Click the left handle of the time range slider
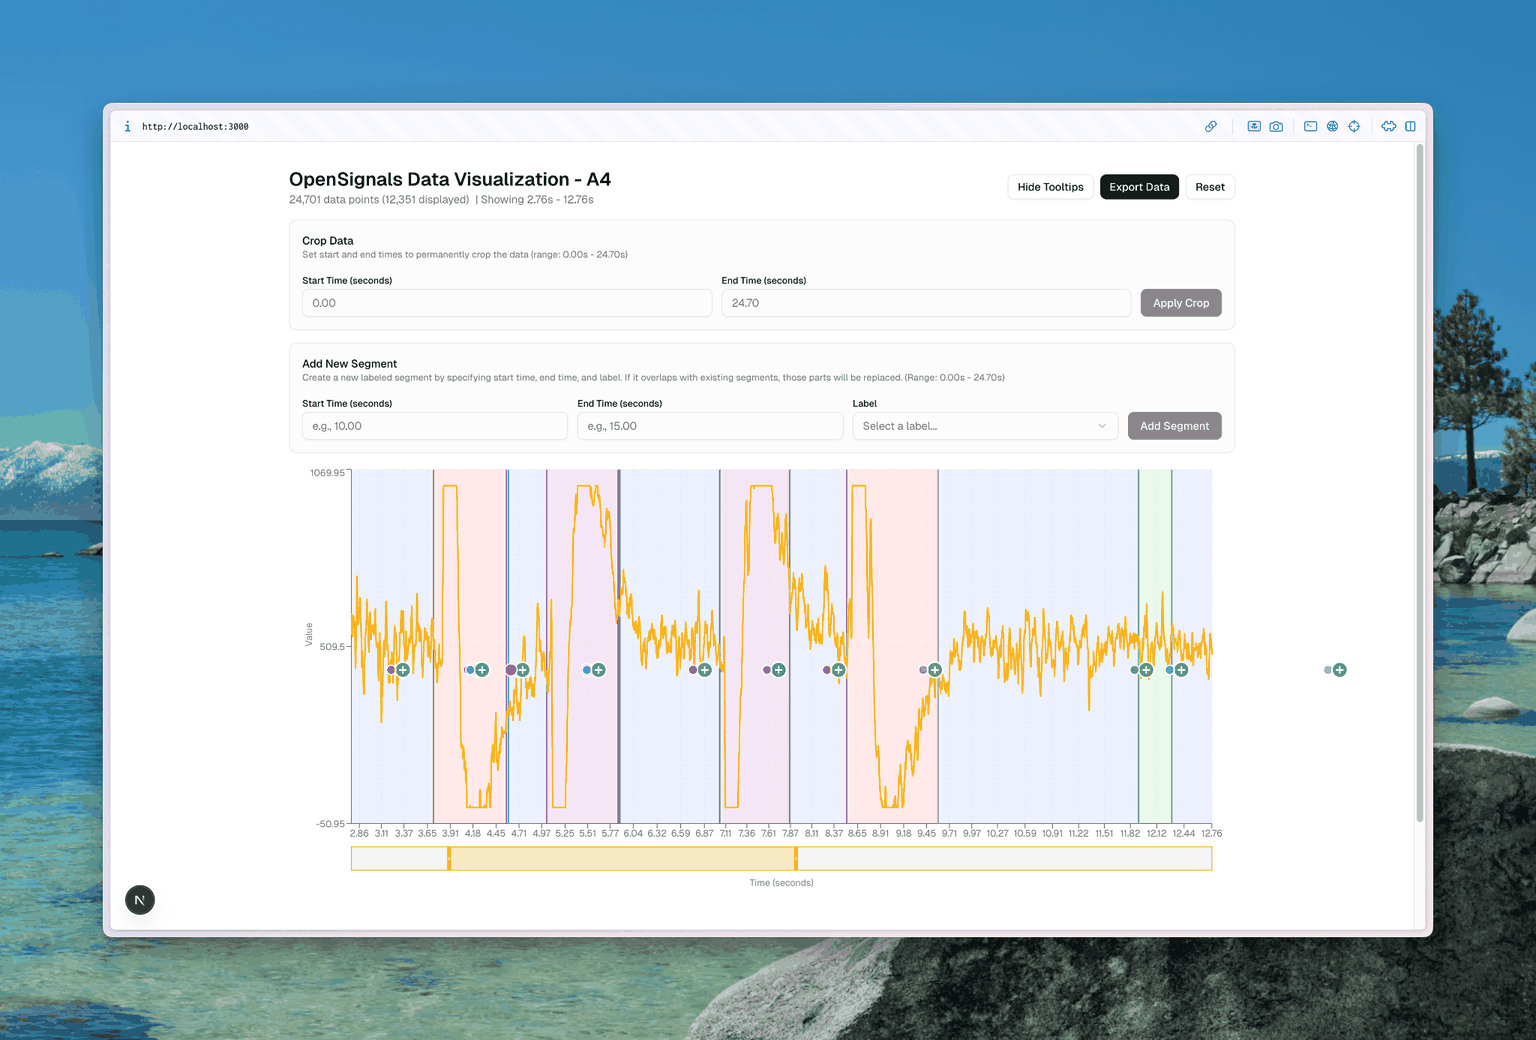Screen dimensions: 1536x1040 tap(449, 858)
